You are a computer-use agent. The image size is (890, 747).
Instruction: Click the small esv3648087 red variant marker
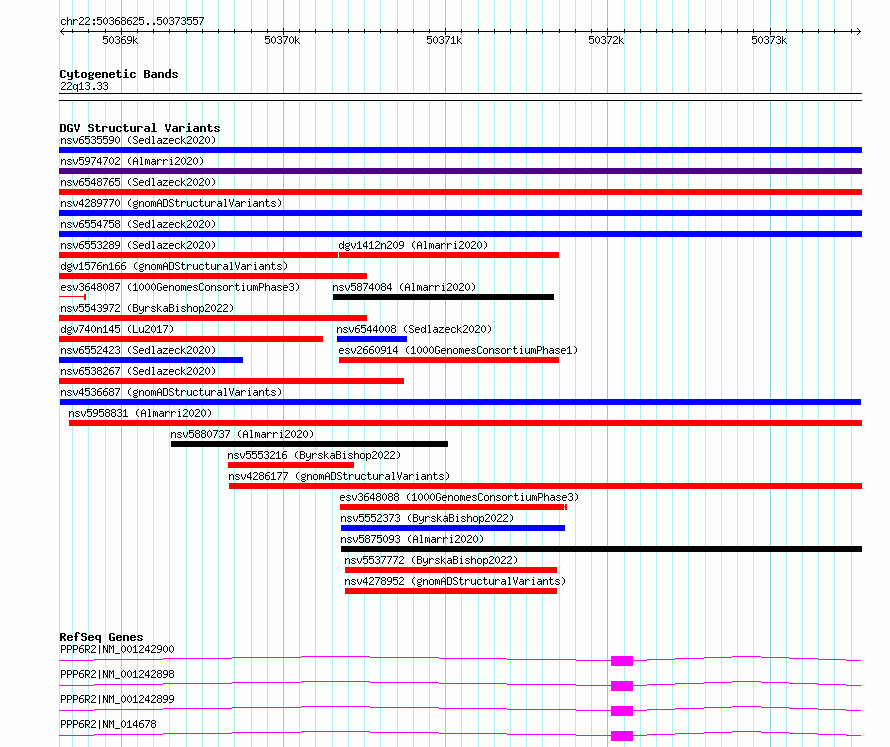pyautogui.click(x=73, y=297)
